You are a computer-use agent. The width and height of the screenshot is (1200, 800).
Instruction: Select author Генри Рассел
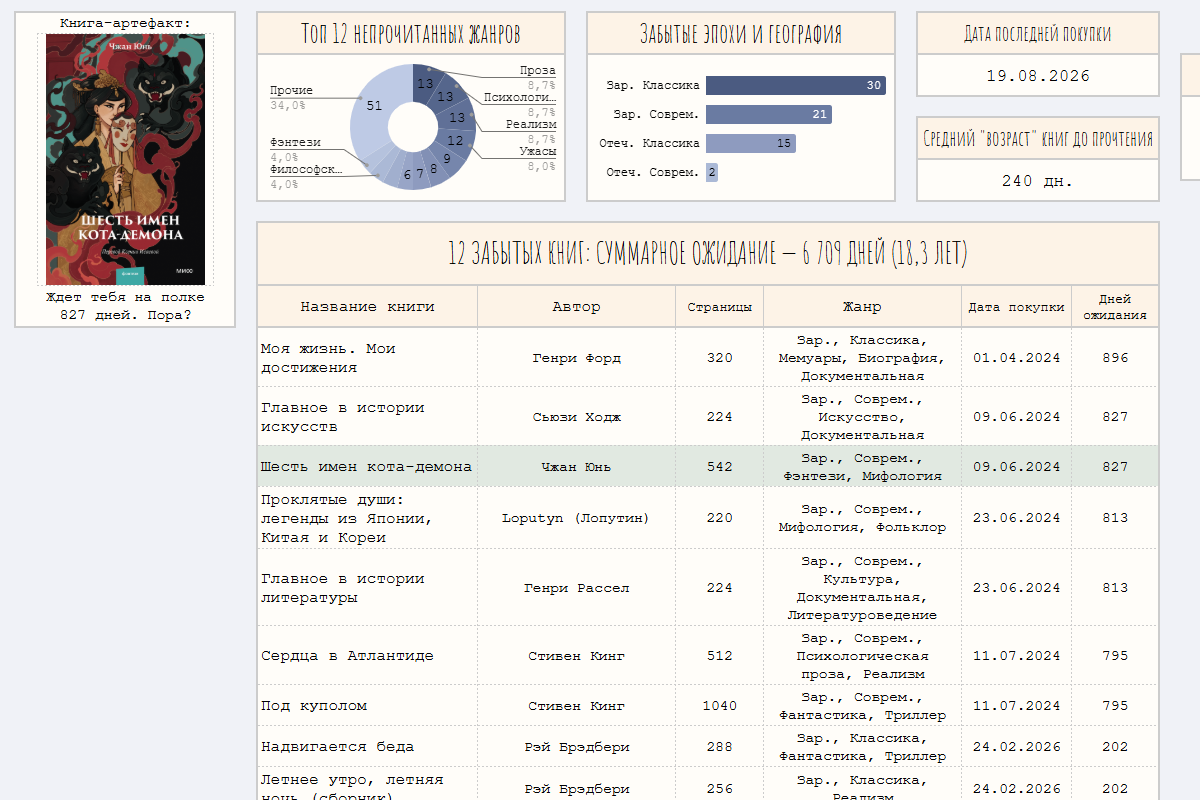577,588
